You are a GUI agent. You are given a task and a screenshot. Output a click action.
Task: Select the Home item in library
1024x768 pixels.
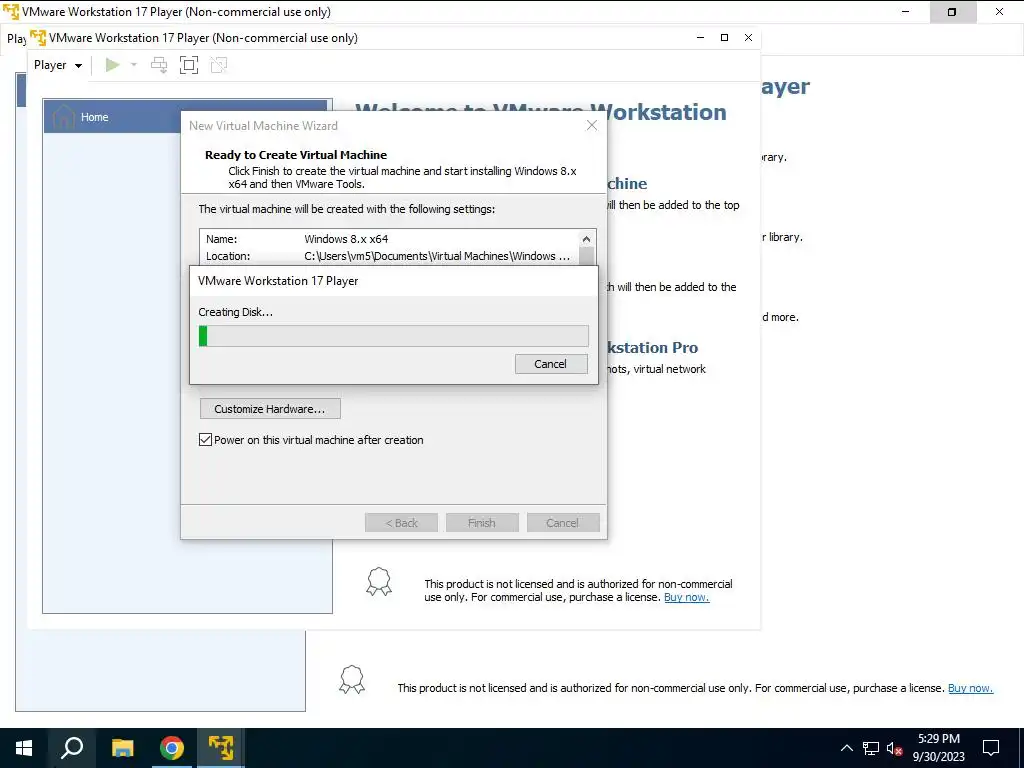[x=187, y=117]
